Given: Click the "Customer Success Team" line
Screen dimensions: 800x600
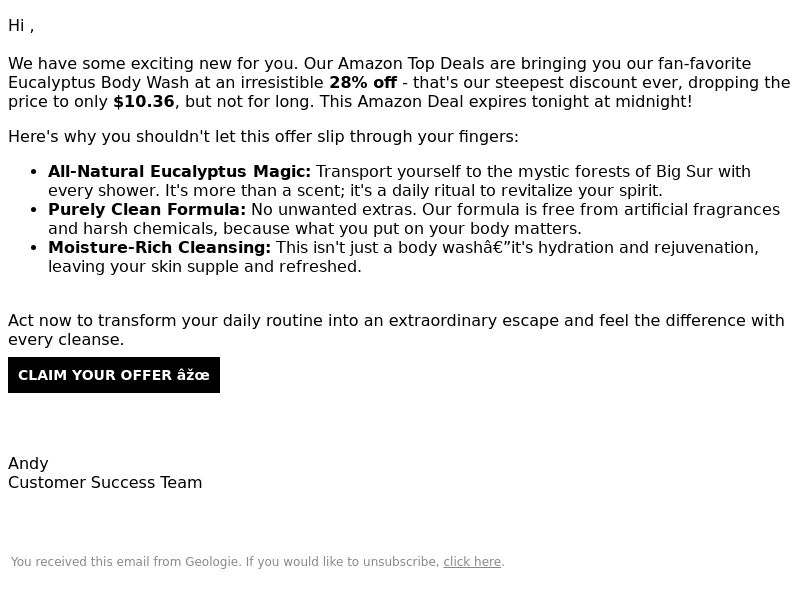Looking at the screenshot, I should 105,483.
